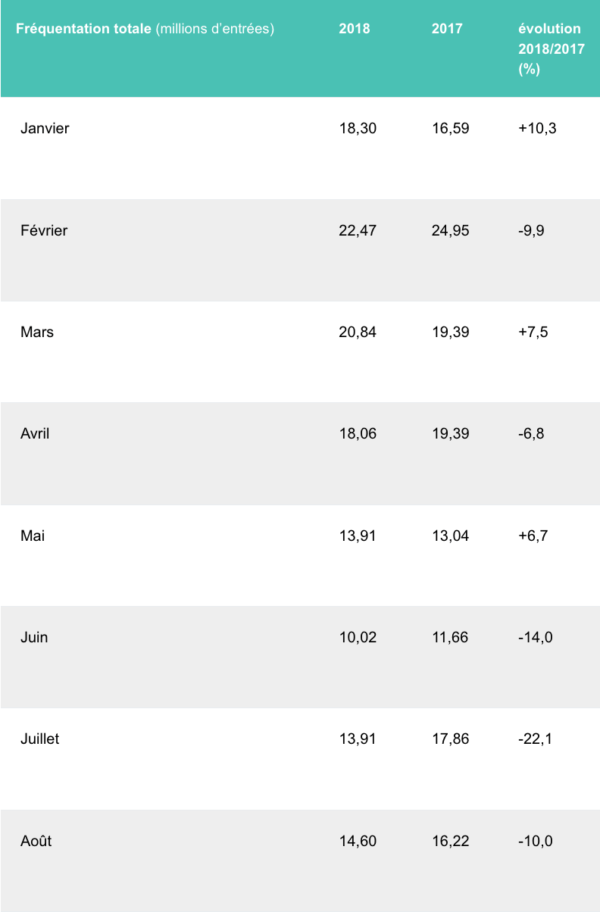Click the 17,86 value in Juillet row
The image size is (600, 912).
pos(450,739)
